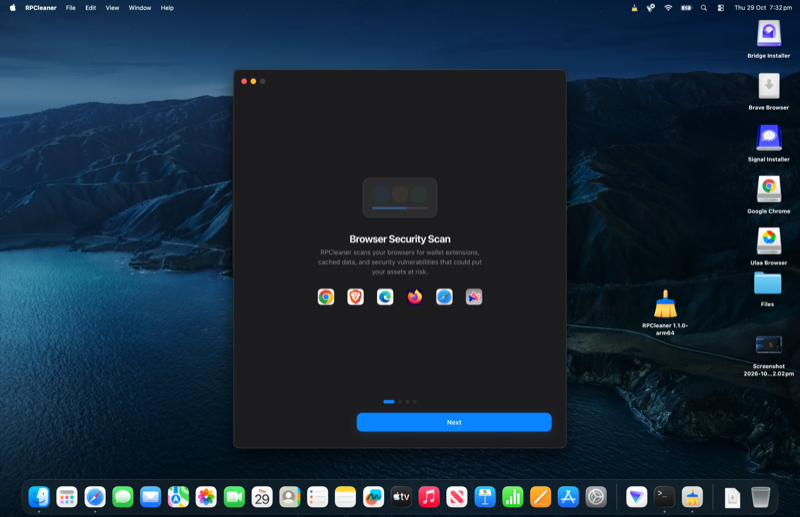Select the Brave browser icon in the scan list
Image resolution: width=800 pixels, height=517 pixels.
click(356, 297)
